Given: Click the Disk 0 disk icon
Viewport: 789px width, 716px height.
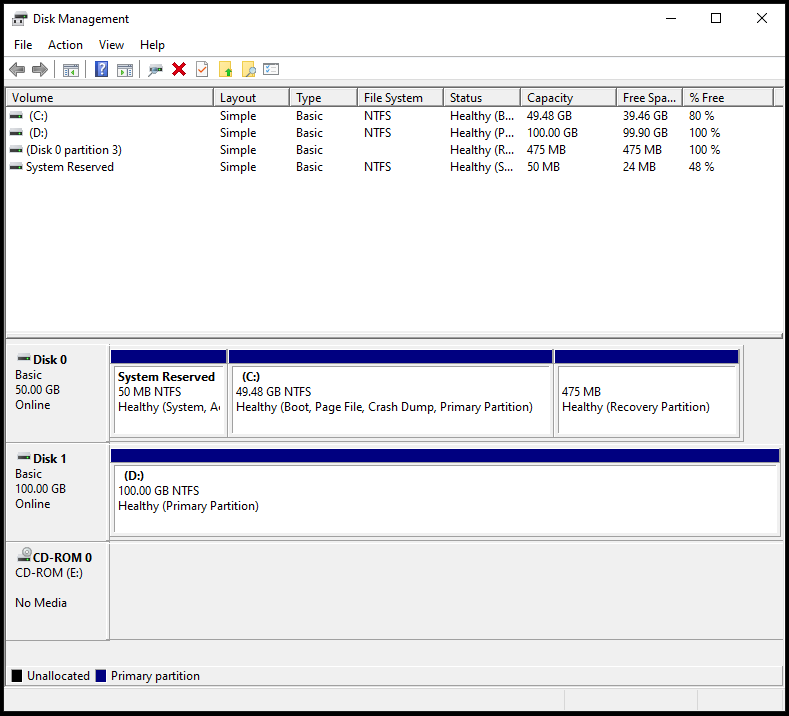Looking at the screenshot, I should click(24, 358).
